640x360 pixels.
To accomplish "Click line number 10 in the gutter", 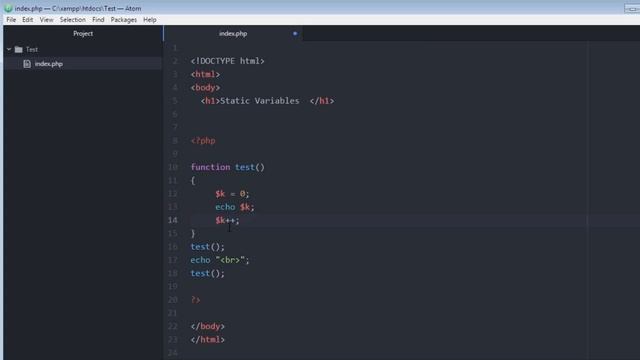I will pos(173,167).
